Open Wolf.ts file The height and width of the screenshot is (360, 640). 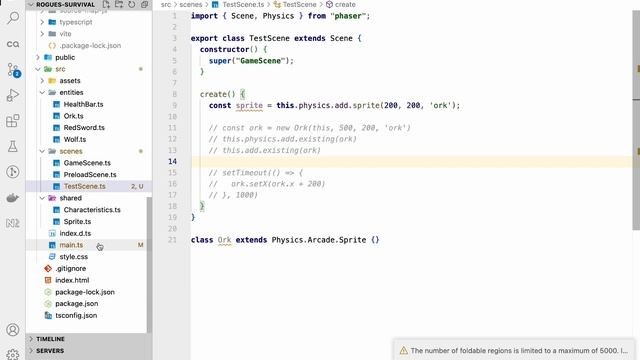point(75,139)
